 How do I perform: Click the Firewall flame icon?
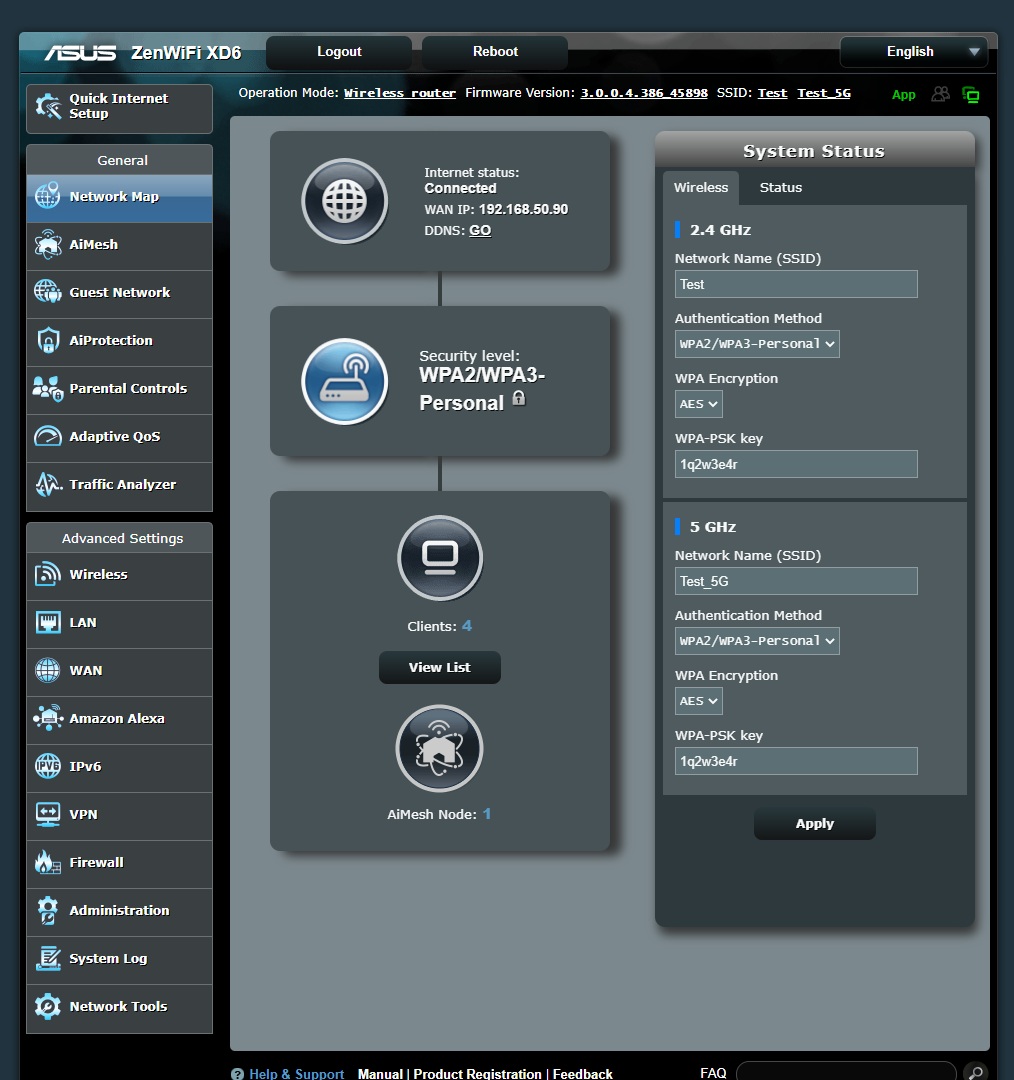[48, 862]
